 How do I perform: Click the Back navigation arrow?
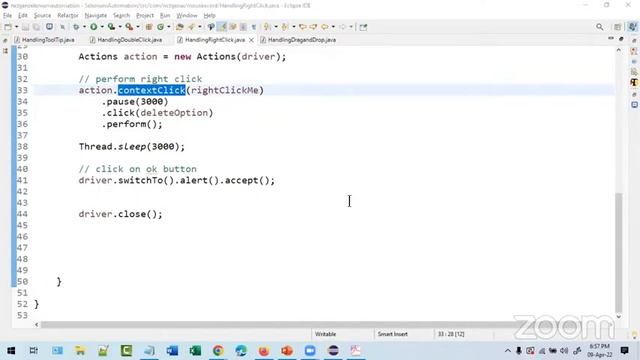(324, 27)
